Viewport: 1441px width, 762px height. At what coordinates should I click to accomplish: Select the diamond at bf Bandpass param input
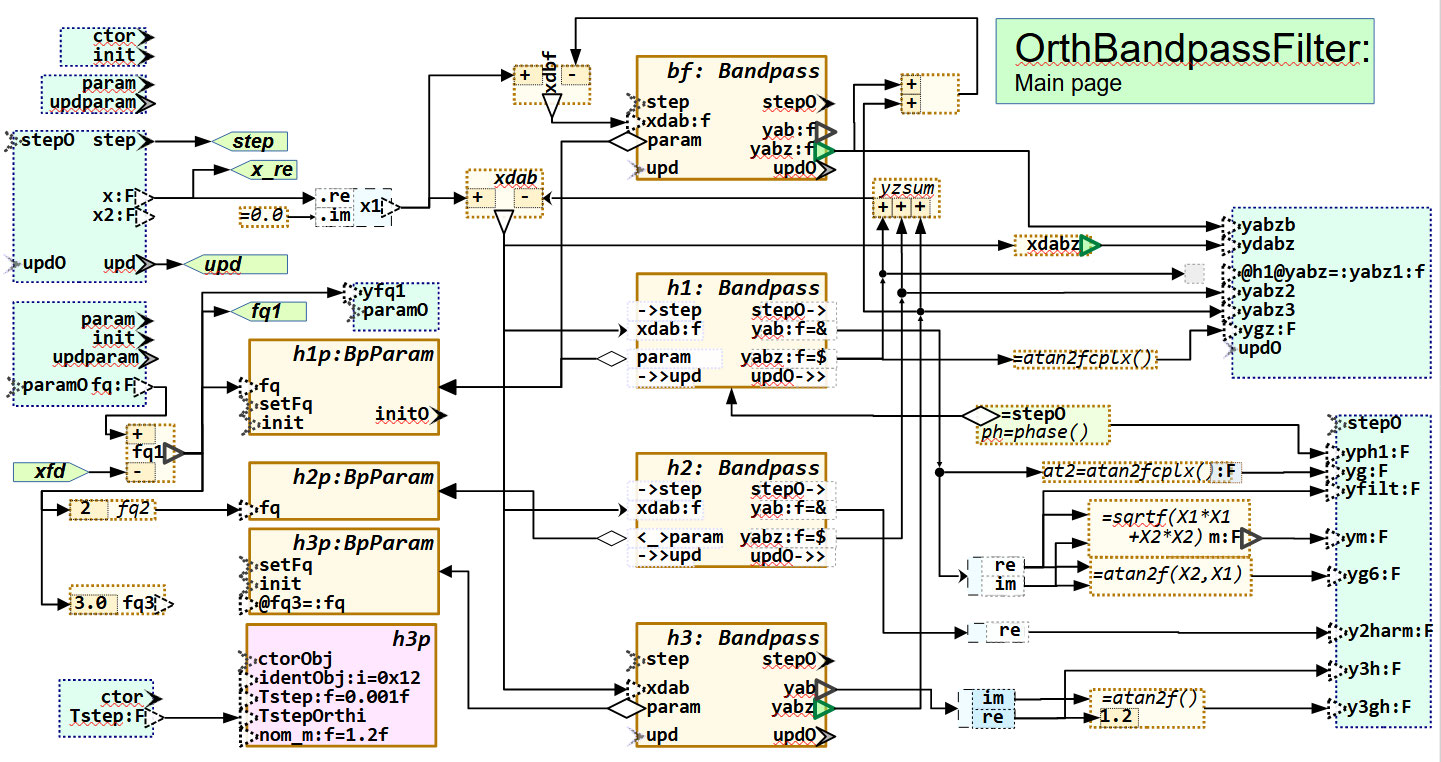coord(627,143)
